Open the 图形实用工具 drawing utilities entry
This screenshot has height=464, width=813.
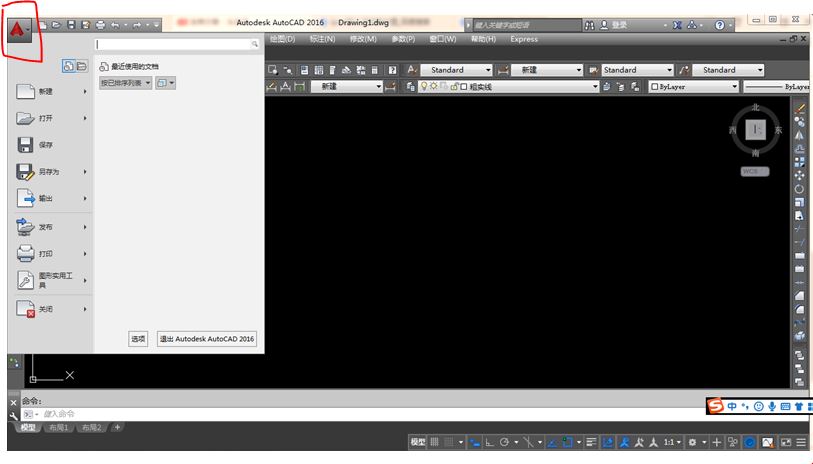point(50,280)
